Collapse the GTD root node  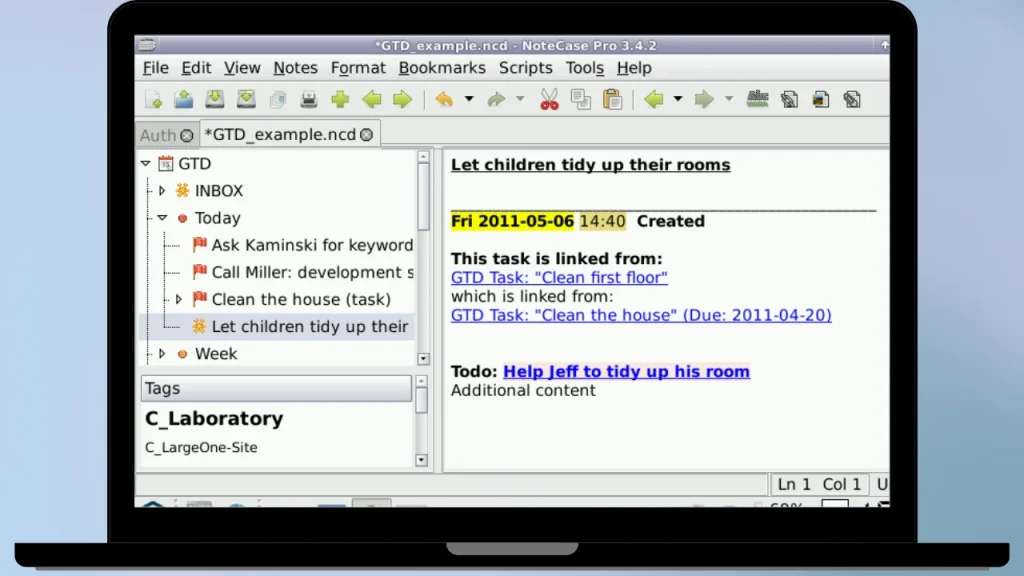(x=146, y=163)
